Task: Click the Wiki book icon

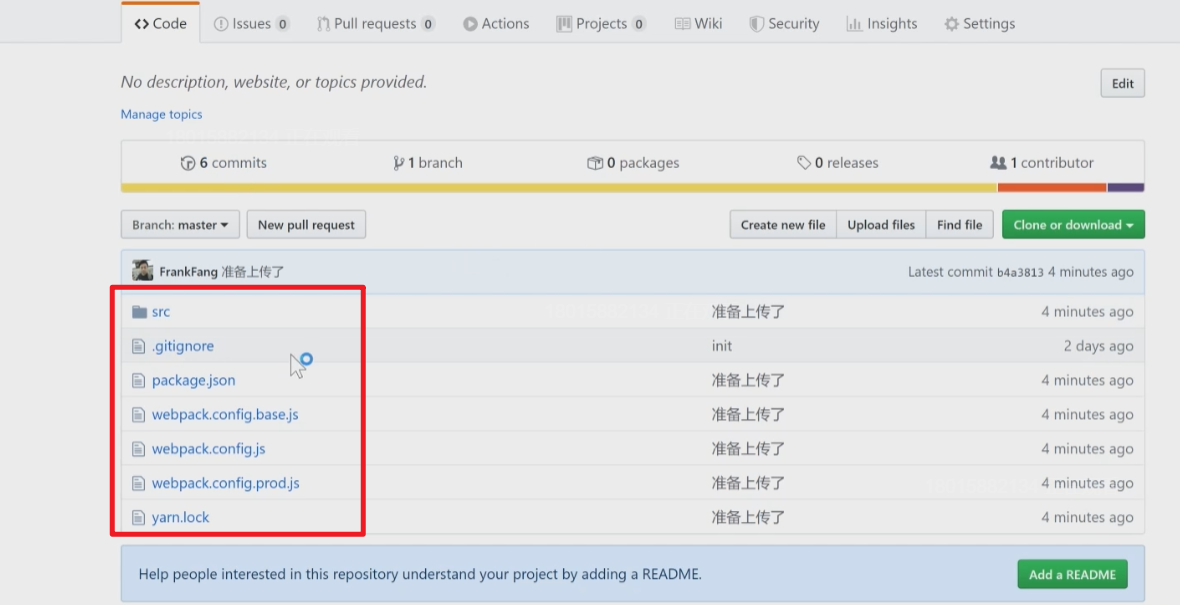Action: [682, 24]
